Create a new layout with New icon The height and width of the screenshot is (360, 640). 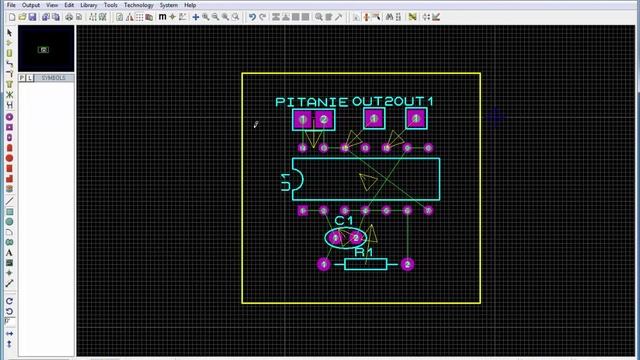12,17
